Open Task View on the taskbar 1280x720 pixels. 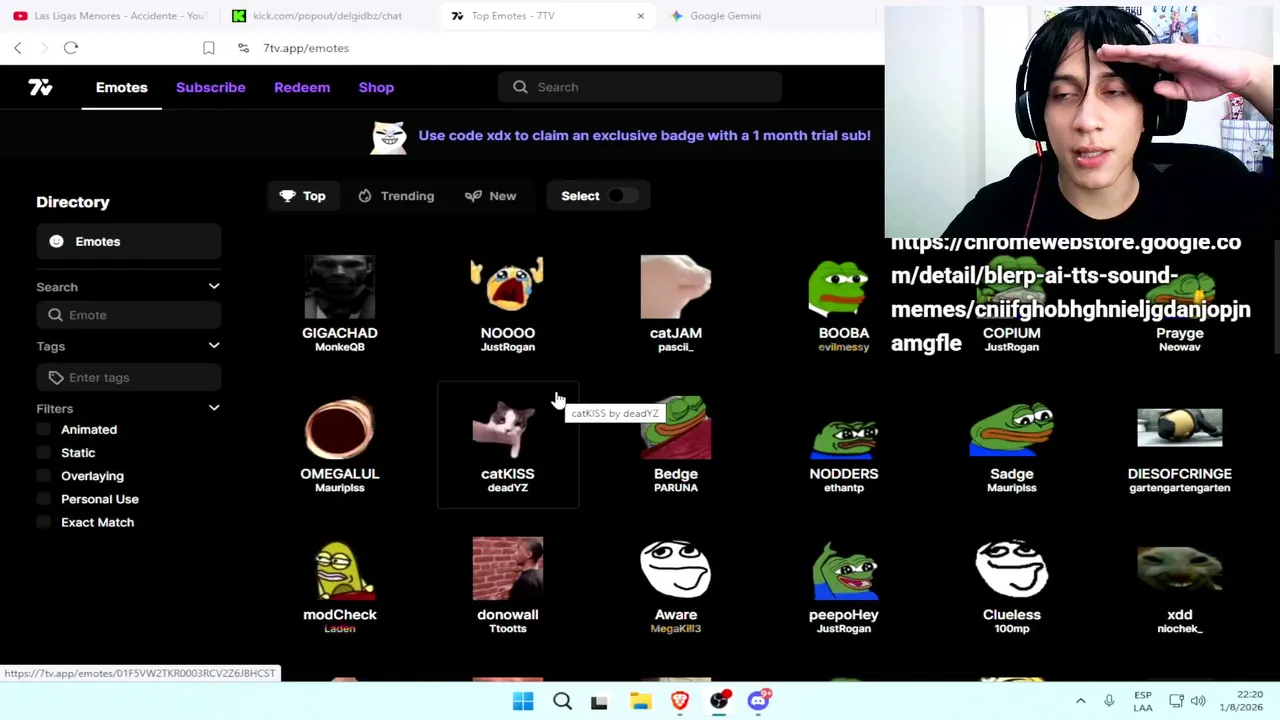coord(599,702)
